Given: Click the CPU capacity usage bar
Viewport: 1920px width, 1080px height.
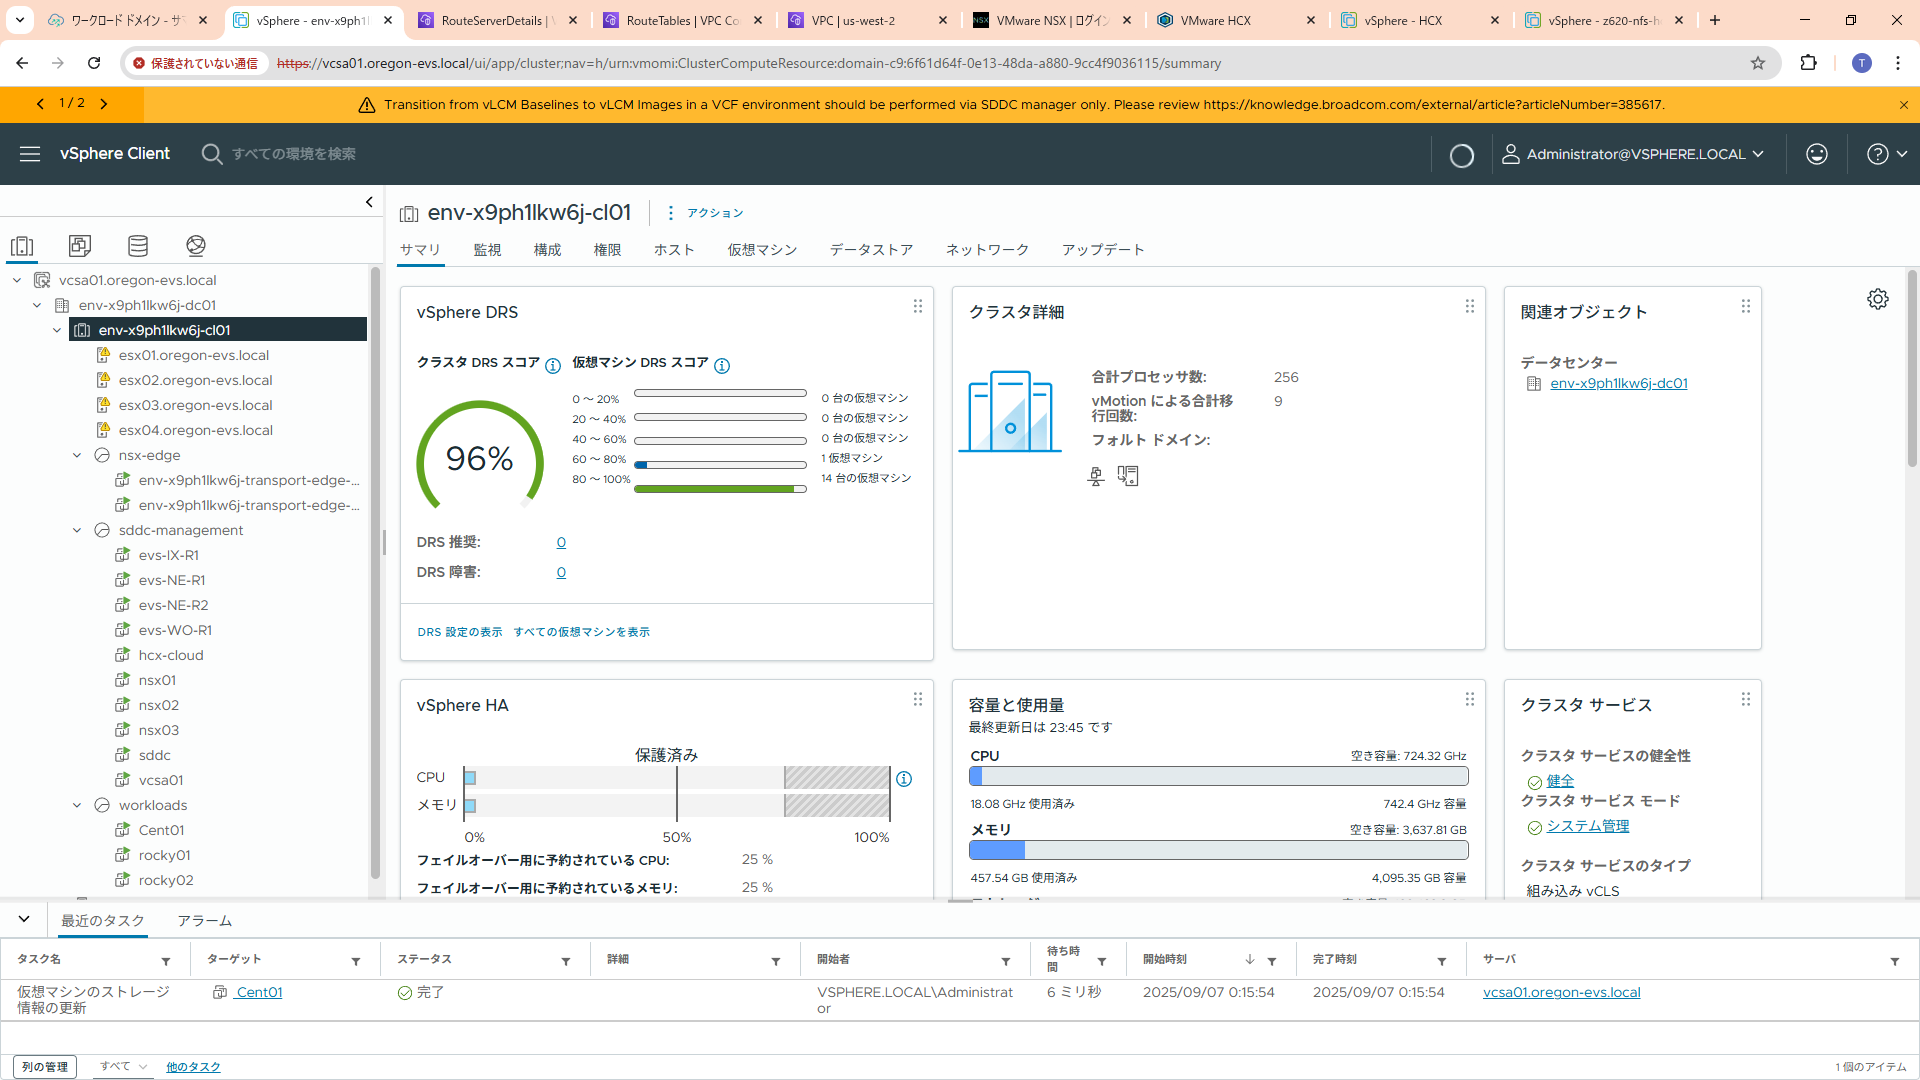Looking at the screenshot, I should [x=1218, y=776].
